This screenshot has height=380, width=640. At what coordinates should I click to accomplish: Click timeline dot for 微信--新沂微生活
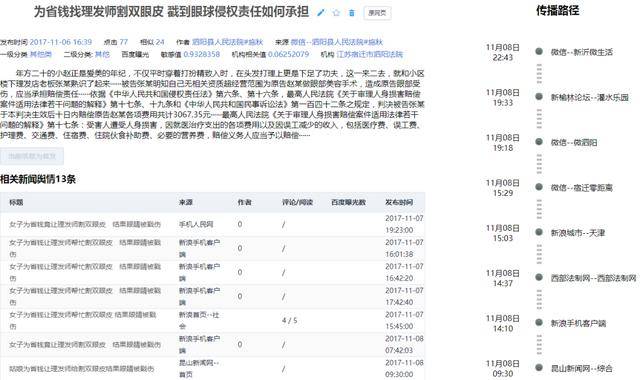click(539, 51)
